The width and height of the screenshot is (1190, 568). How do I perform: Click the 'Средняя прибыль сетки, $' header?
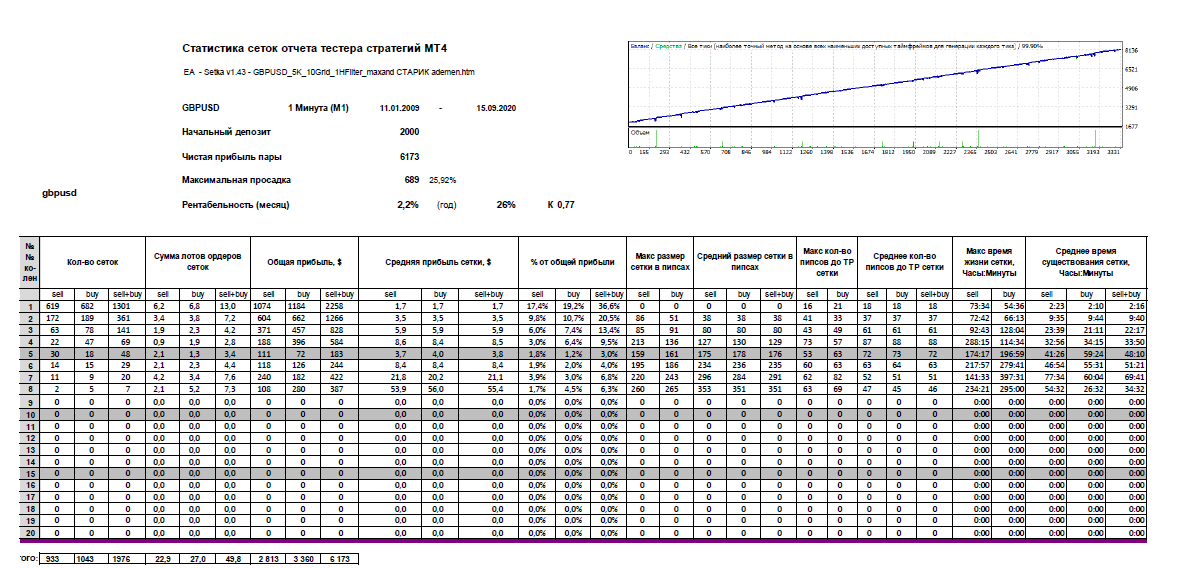[438, 262]
